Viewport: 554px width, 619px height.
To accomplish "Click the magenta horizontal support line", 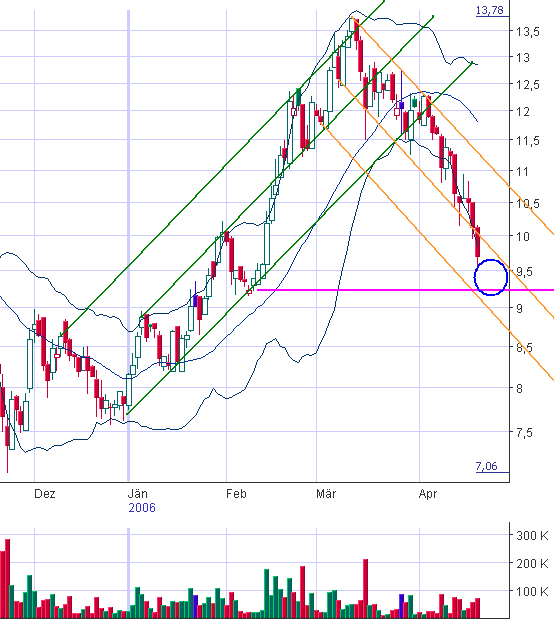I will tap(406, 290).
